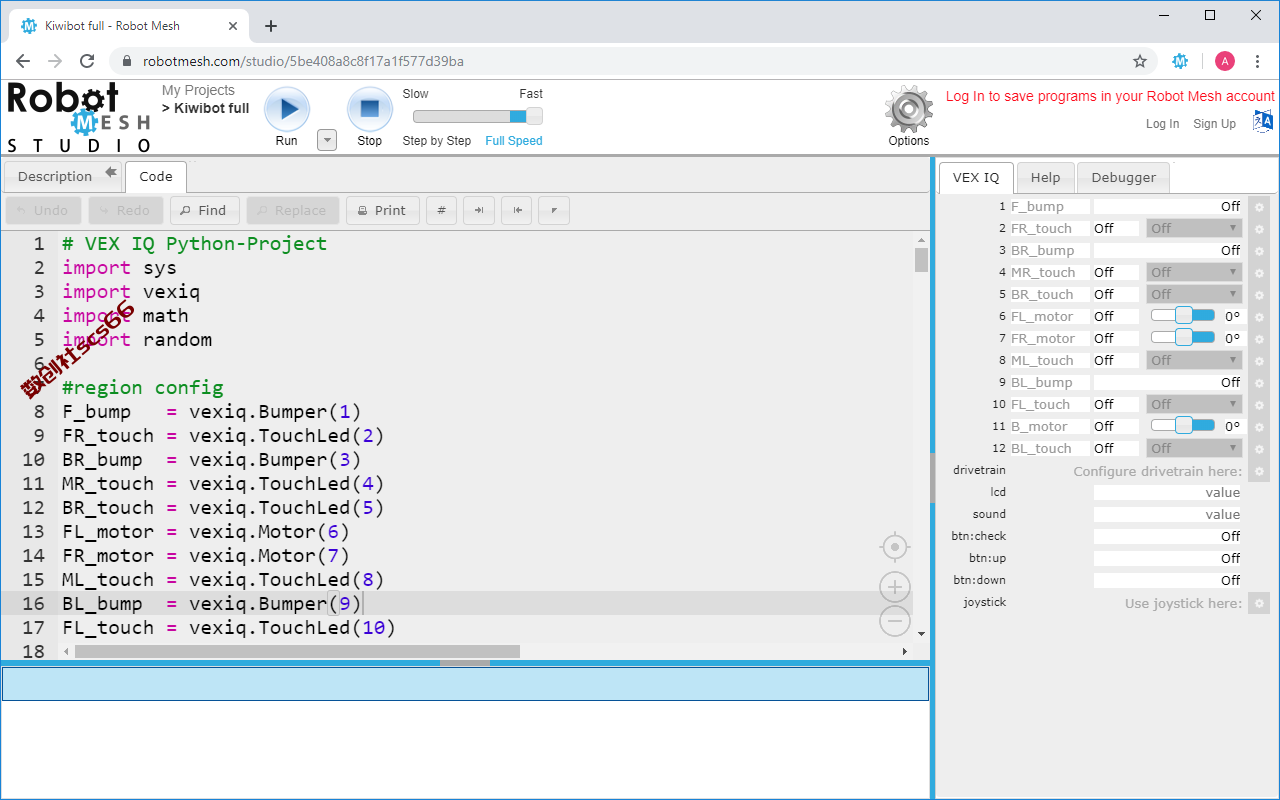
Task: Open BR_touch color dropdown
Action: pyautogui.click(x=1194, y=295)
